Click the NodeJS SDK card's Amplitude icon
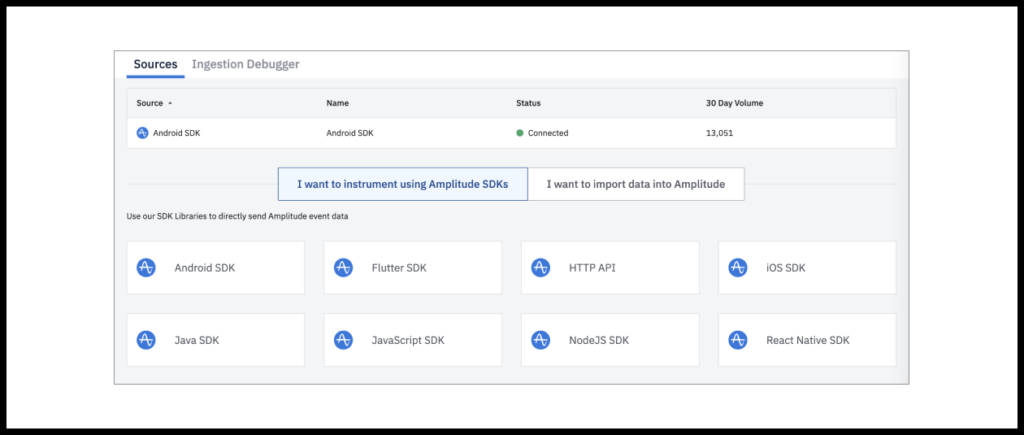 (541, 340)
